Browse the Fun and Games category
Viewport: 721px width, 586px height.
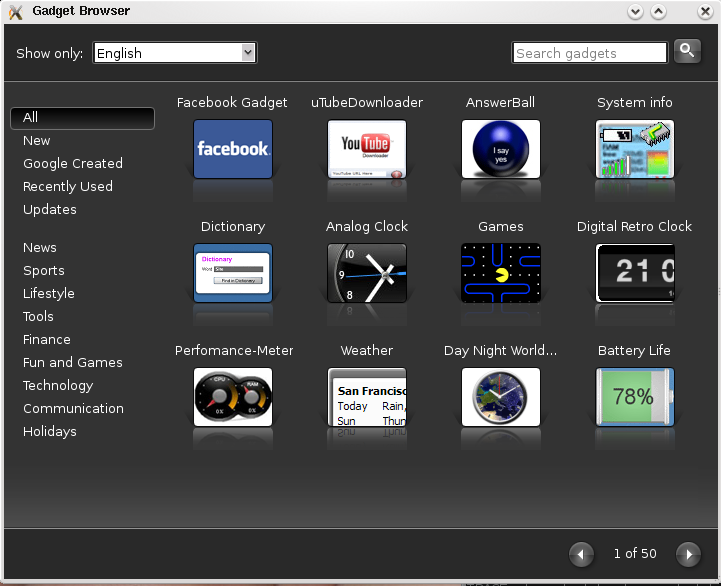73,363
